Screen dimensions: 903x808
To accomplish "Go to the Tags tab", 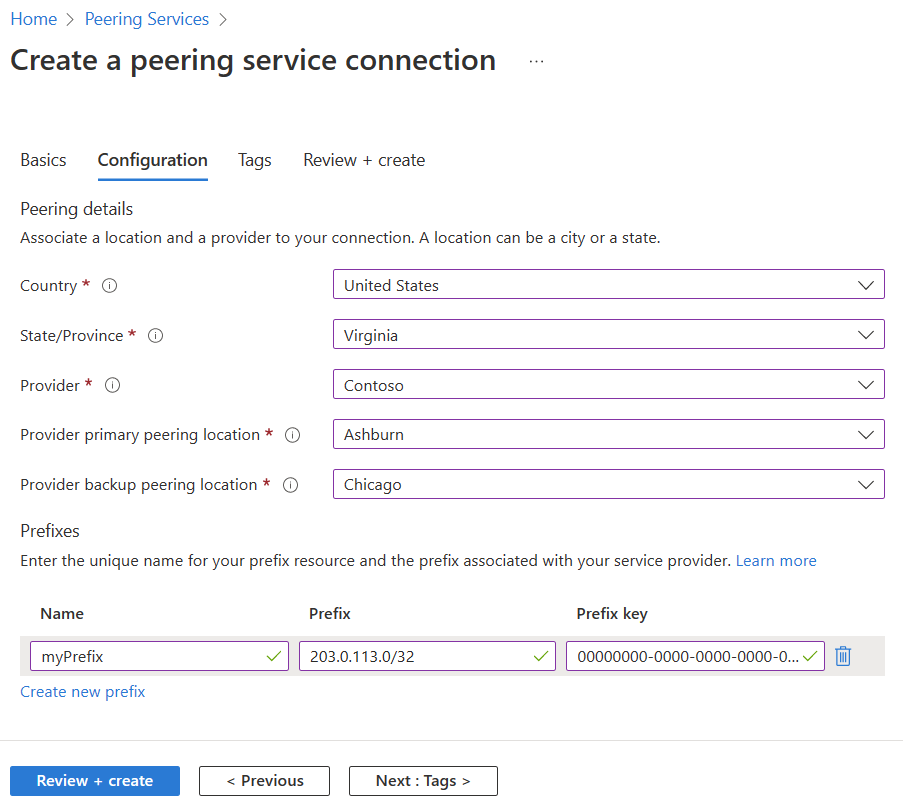I will click(x=255, y=160).
